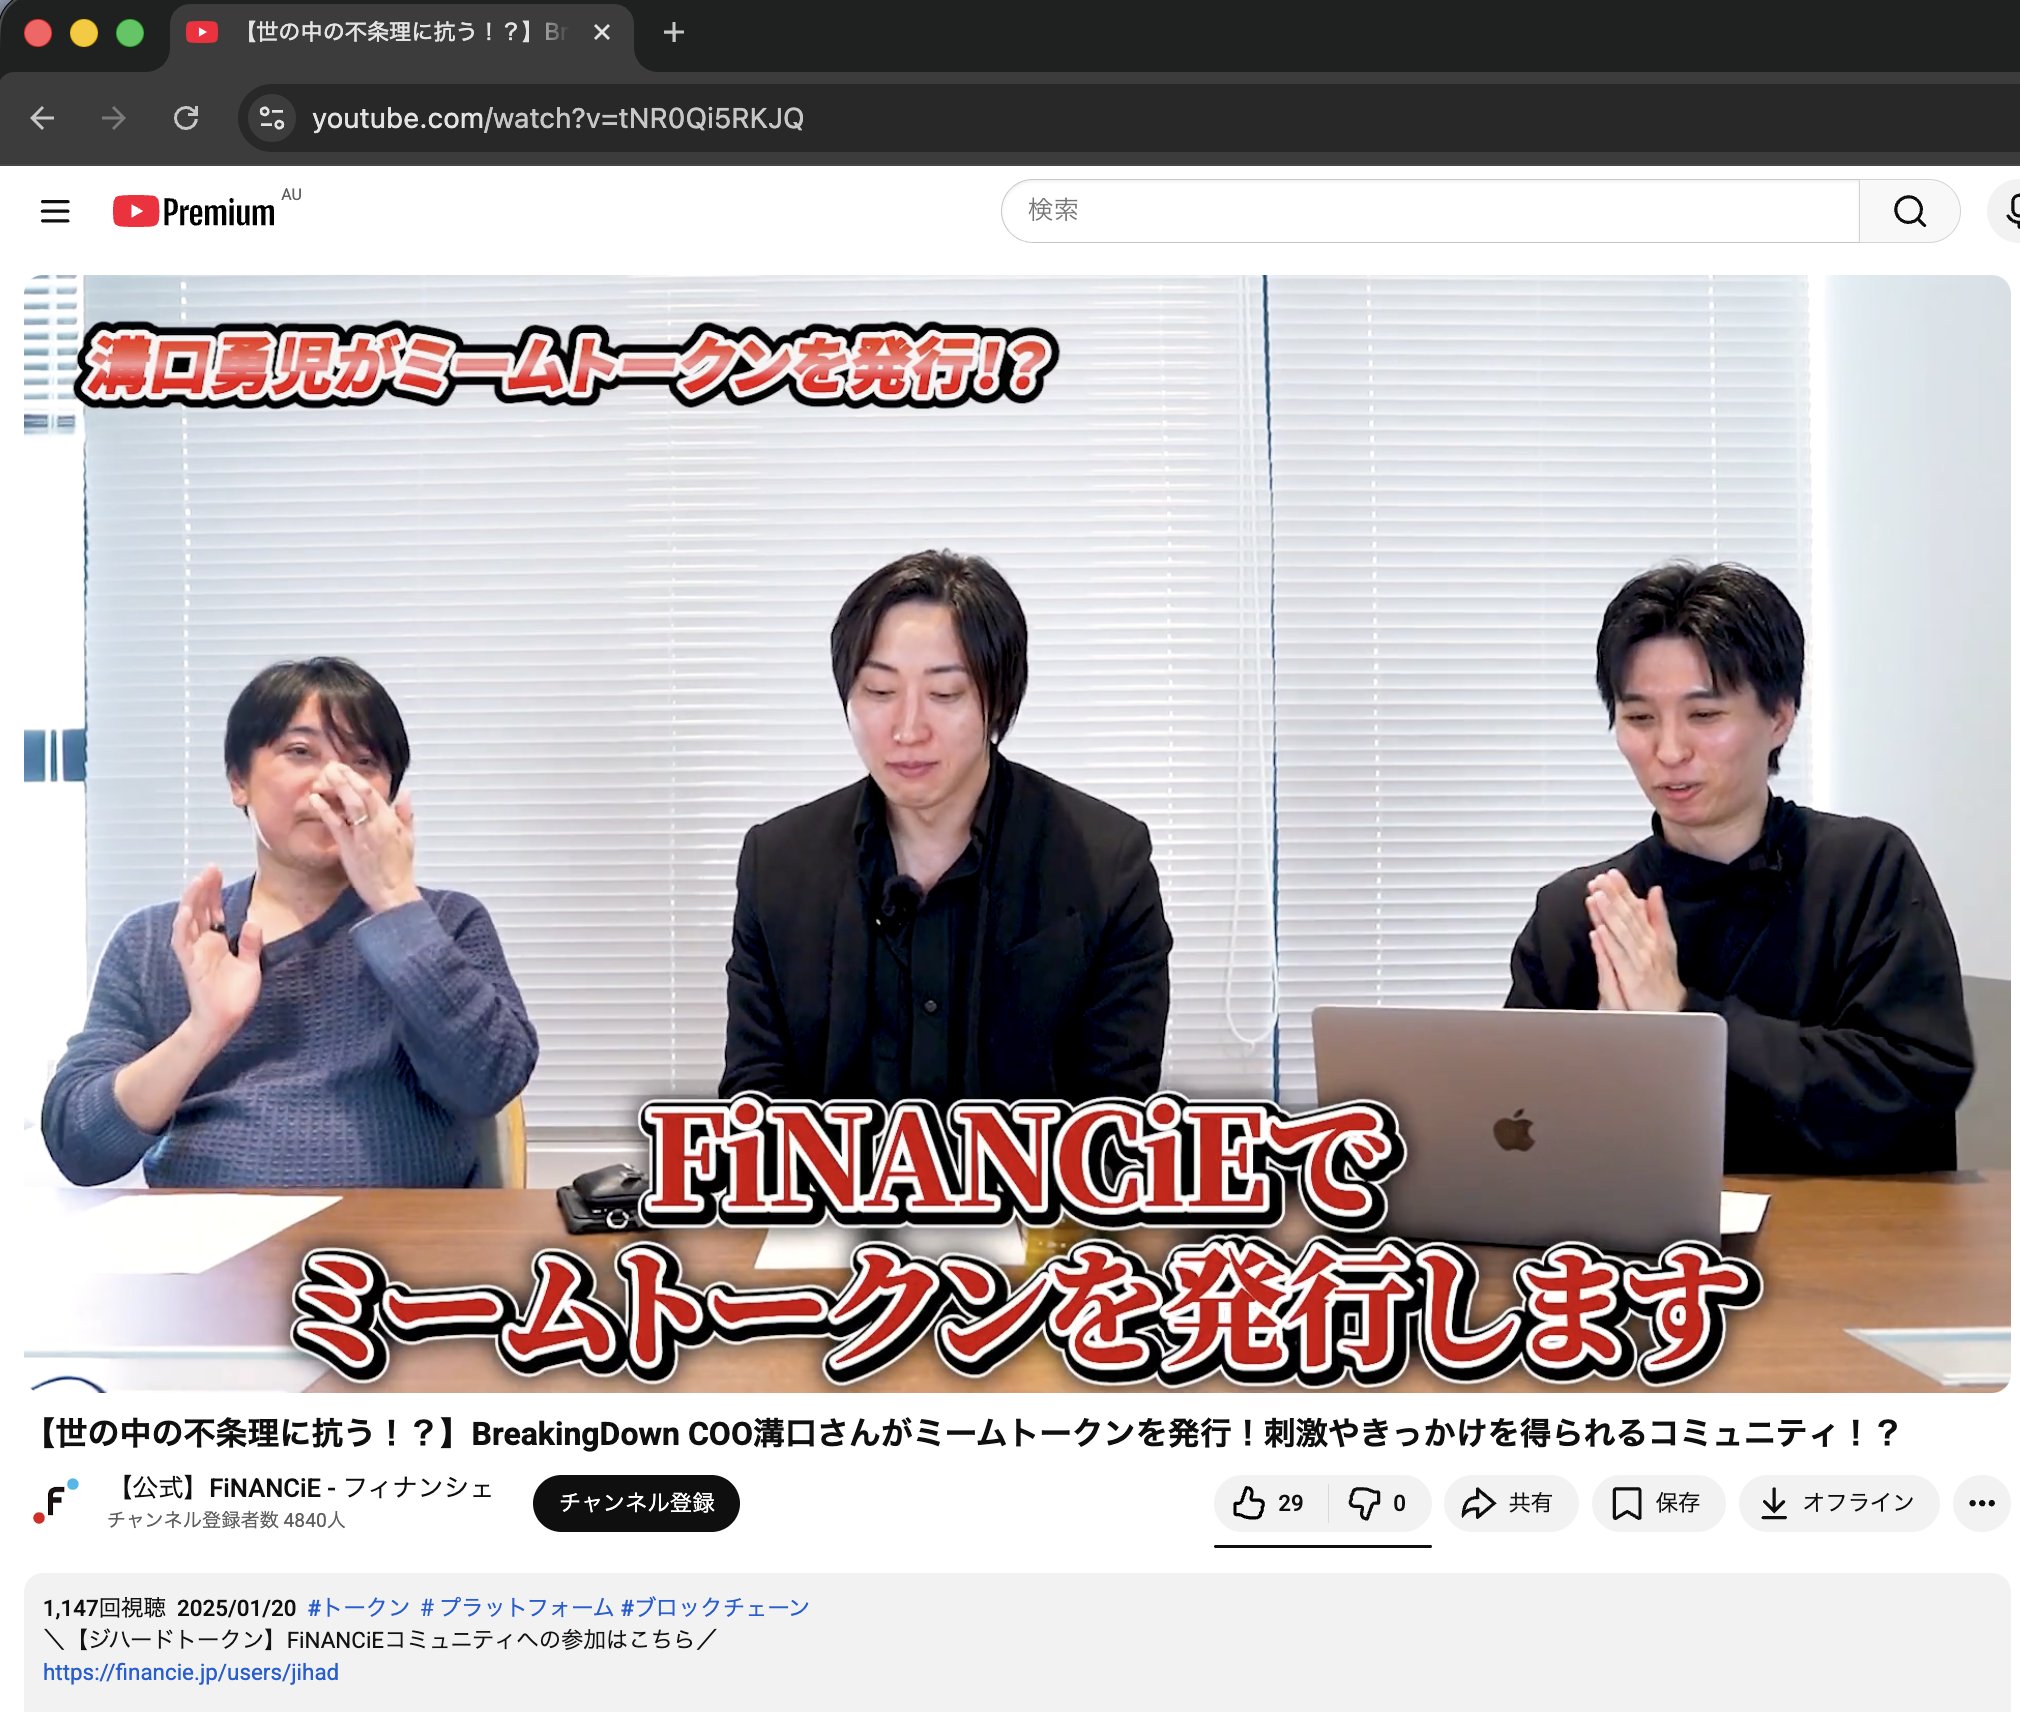Screen dimensions: 2020x1712
Task: Click into the 検索 search field
Action: point(1430,211)
